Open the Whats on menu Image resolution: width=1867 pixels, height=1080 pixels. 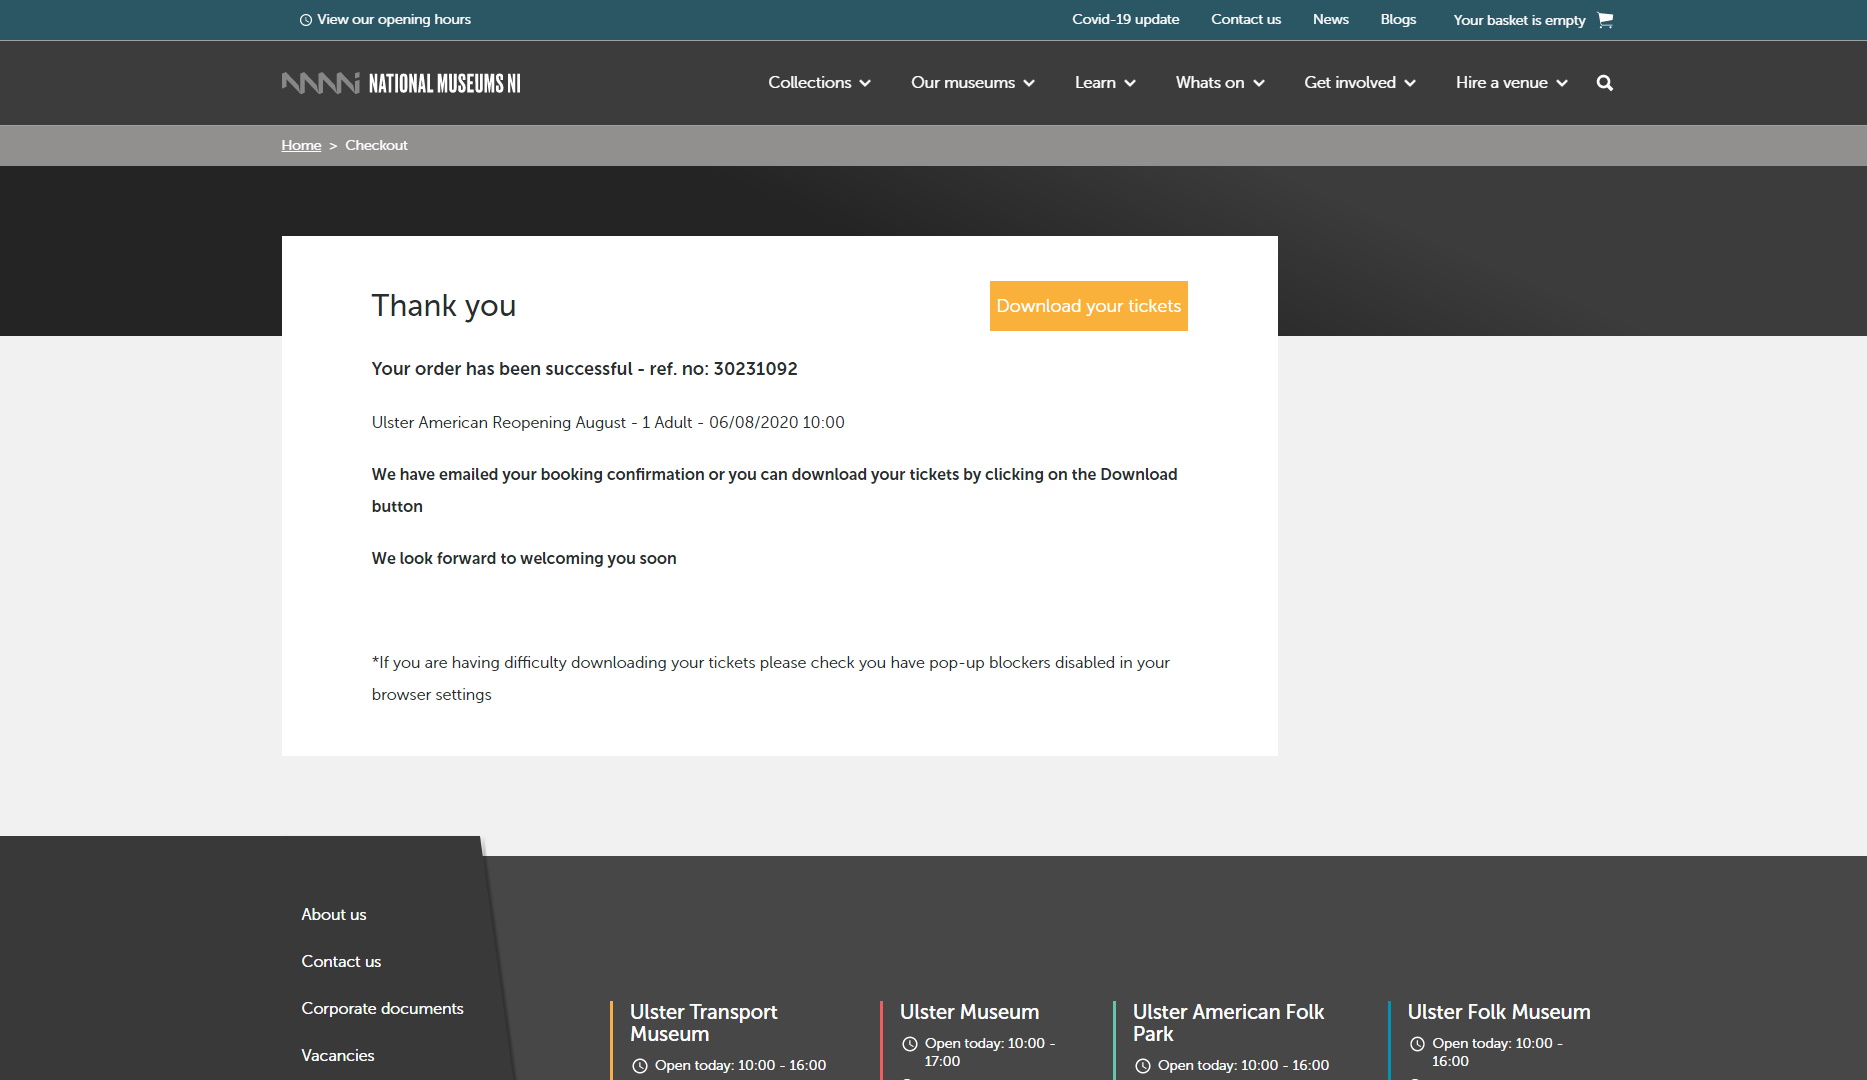click(x=1210, y=83)
